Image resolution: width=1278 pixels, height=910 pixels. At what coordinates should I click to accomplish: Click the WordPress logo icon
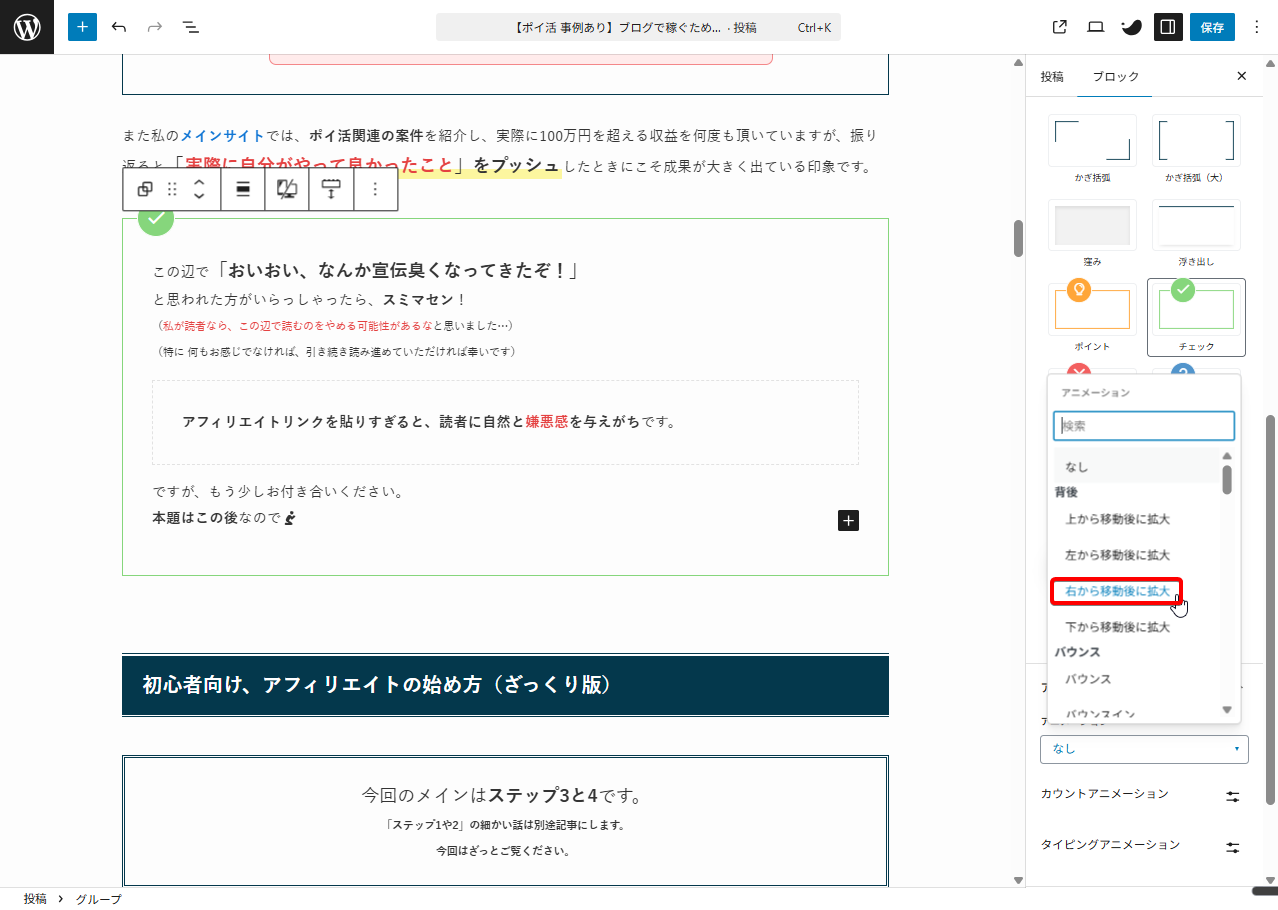tap(27, 27)
